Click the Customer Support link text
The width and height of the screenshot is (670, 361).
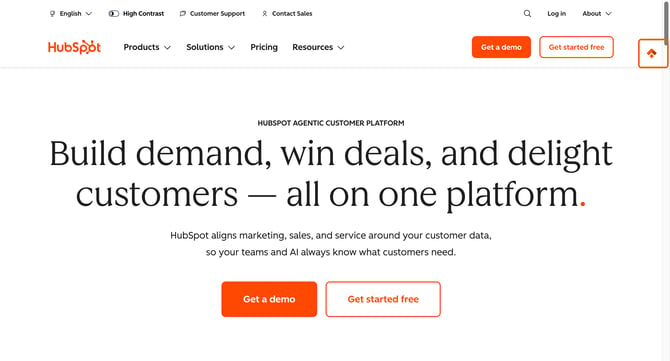(x=217, y=14)
